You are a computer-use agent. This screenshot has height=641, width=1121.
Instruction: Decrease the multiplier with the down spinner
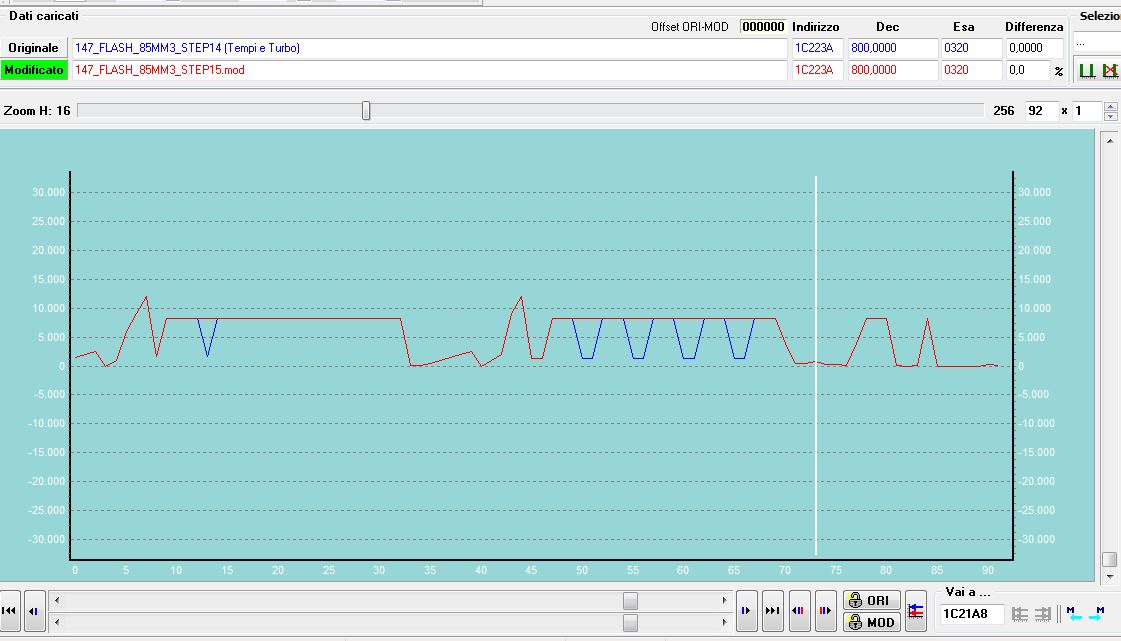pyautogui.click(x=1110, y=116)
